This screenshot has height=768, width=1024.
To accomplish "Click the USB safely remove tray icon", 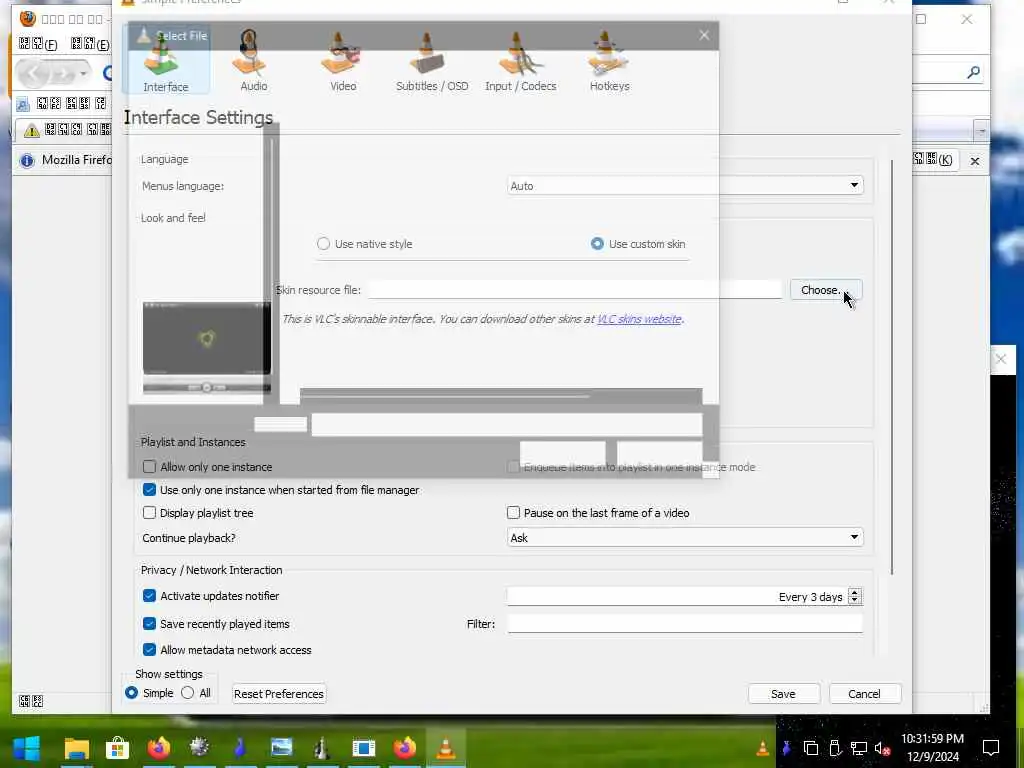I will [835, 748].
